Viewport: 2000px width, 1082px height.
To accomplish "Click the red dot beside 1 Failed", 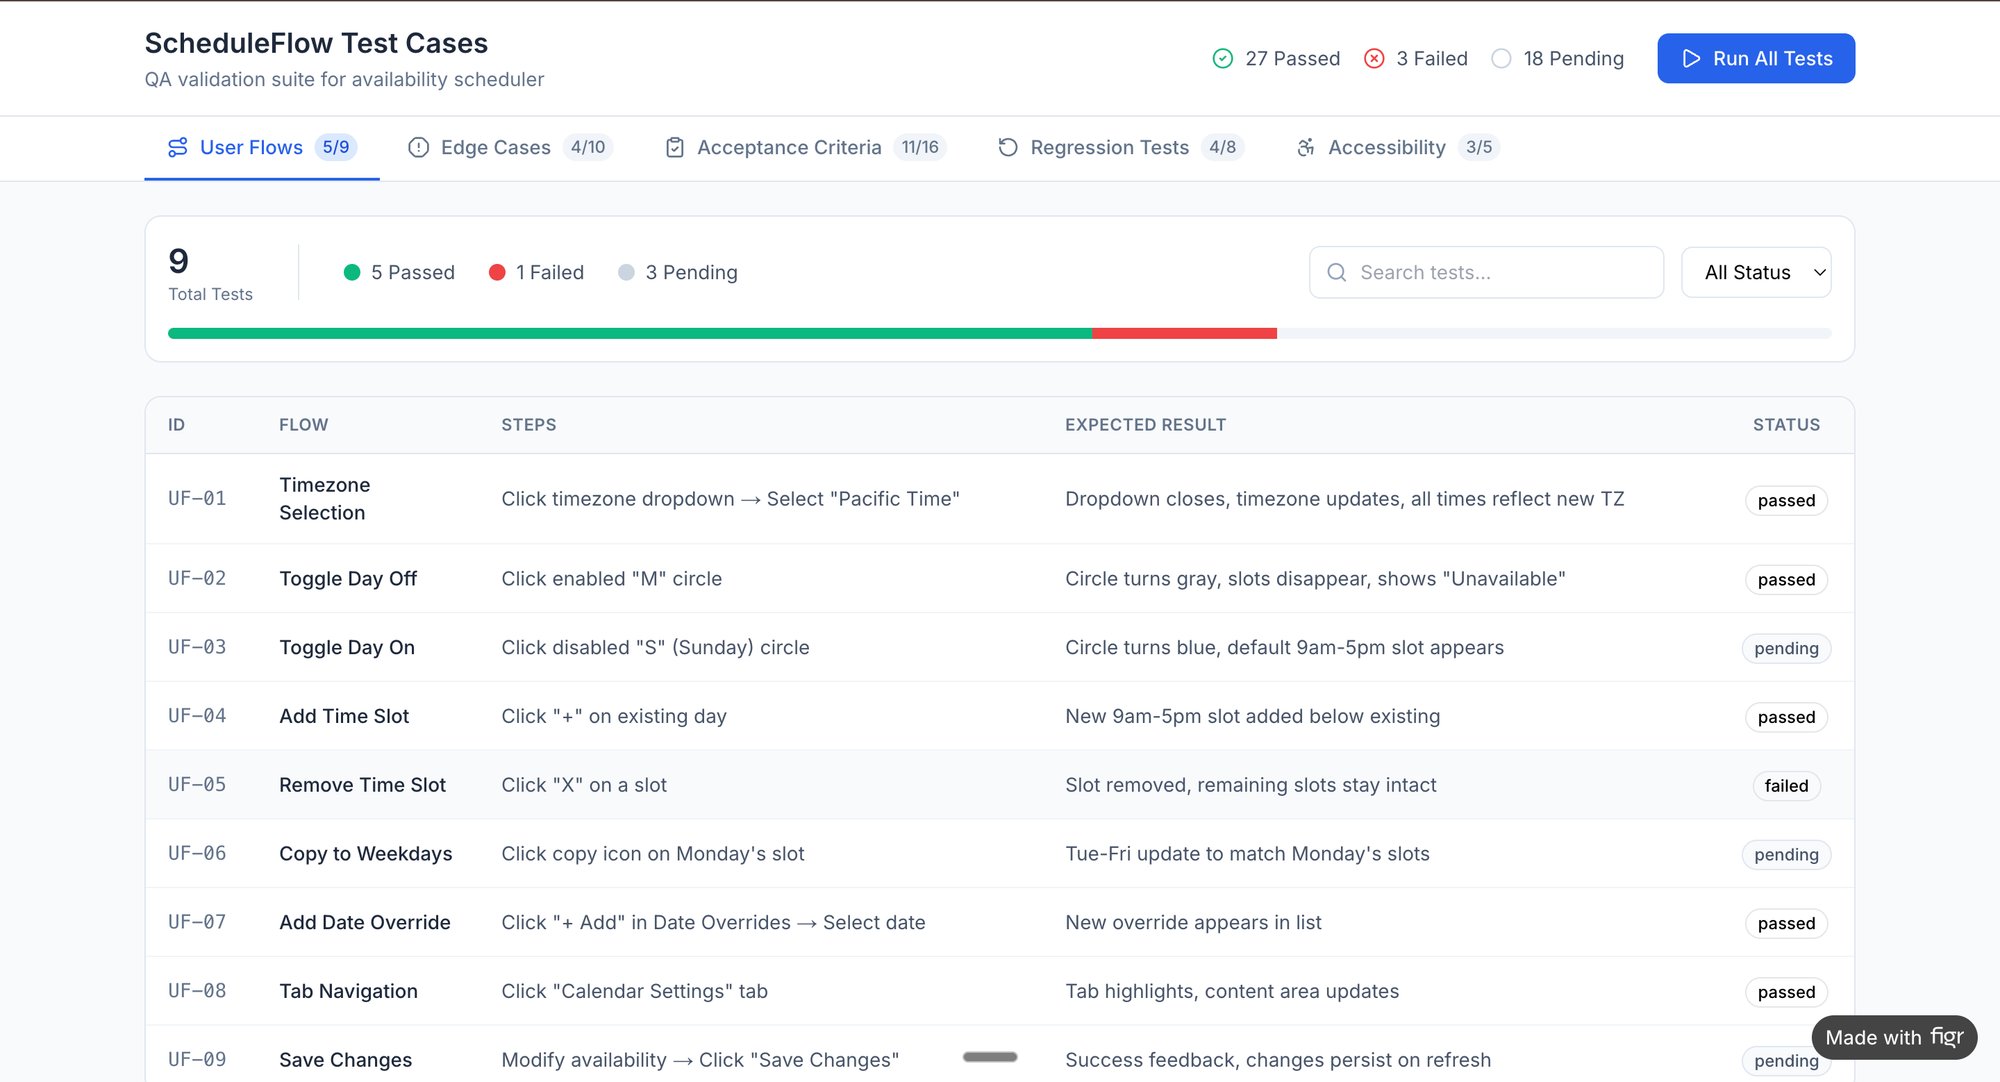I will 497,272.
